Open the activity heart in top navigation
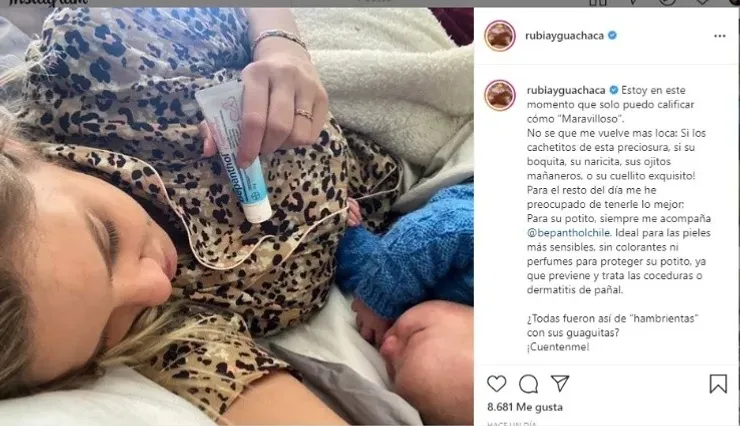 point(702,2)
